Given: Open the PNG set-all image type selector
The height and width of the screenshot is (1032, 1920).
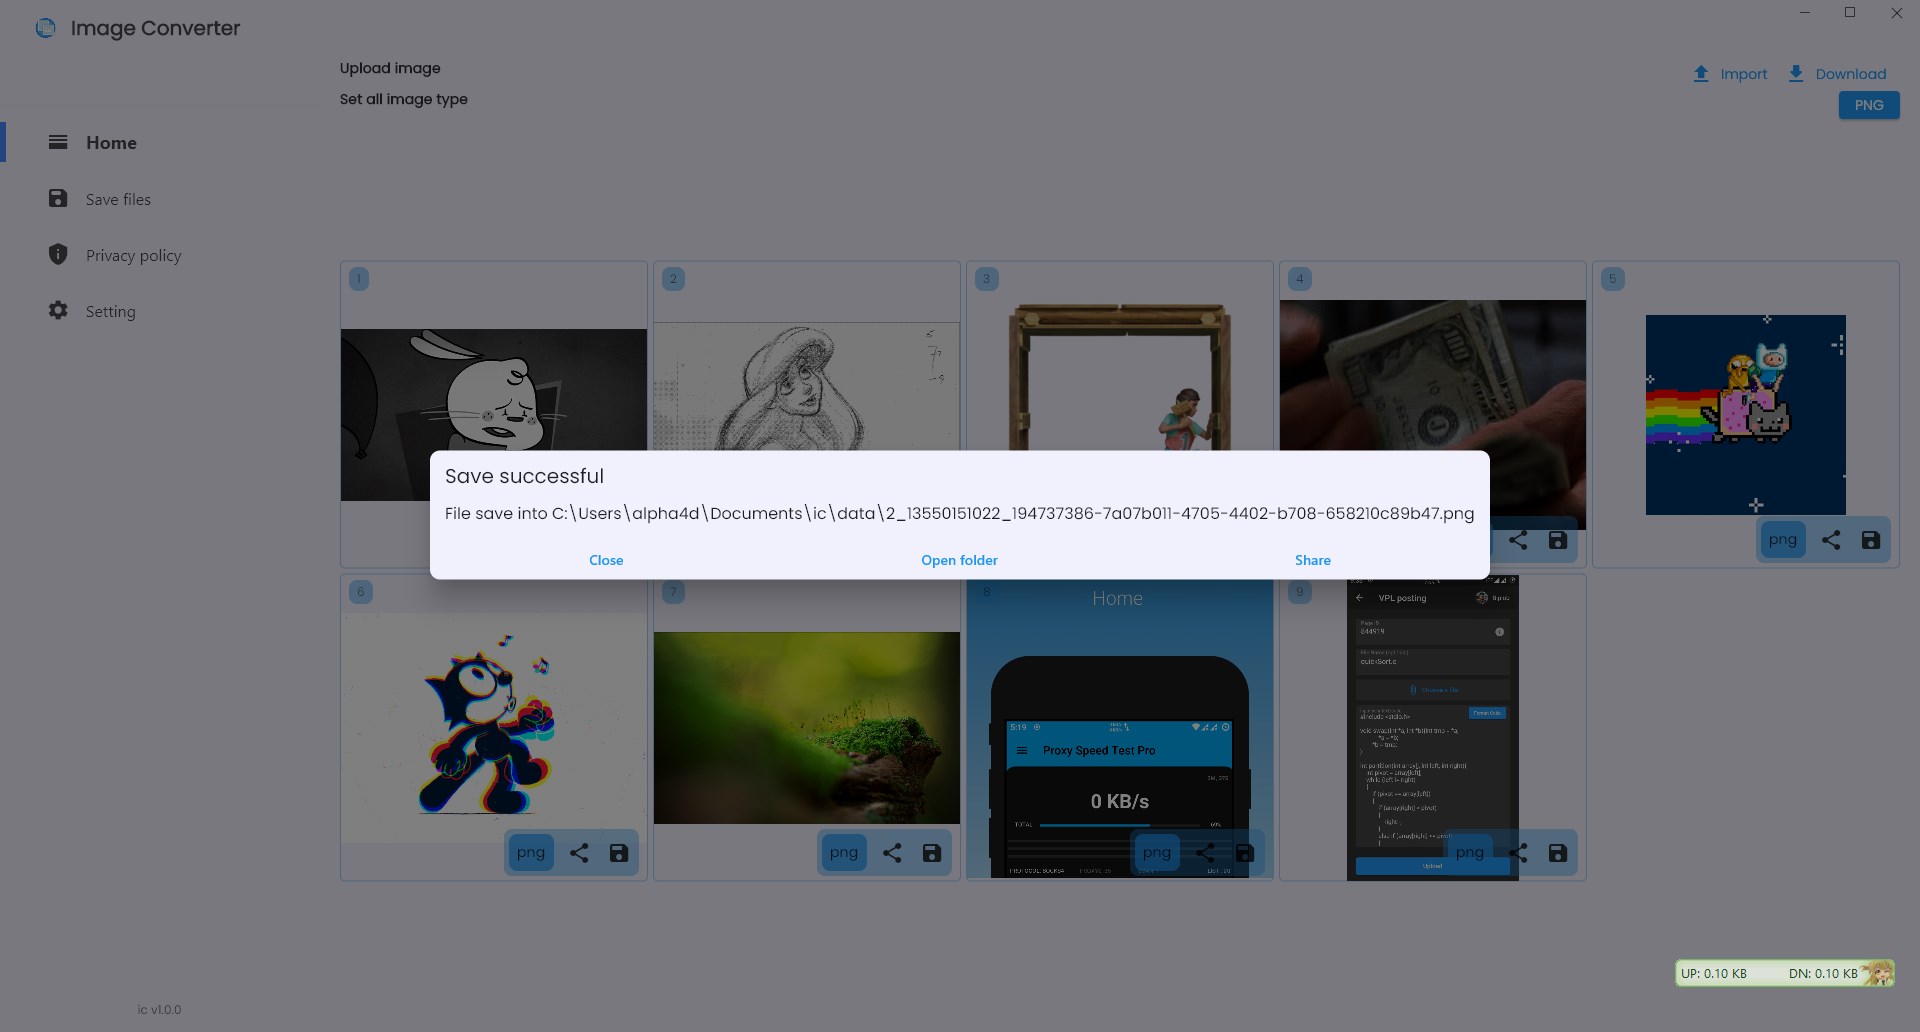Looking at the screenshot, I should [x=1868, y=105].
